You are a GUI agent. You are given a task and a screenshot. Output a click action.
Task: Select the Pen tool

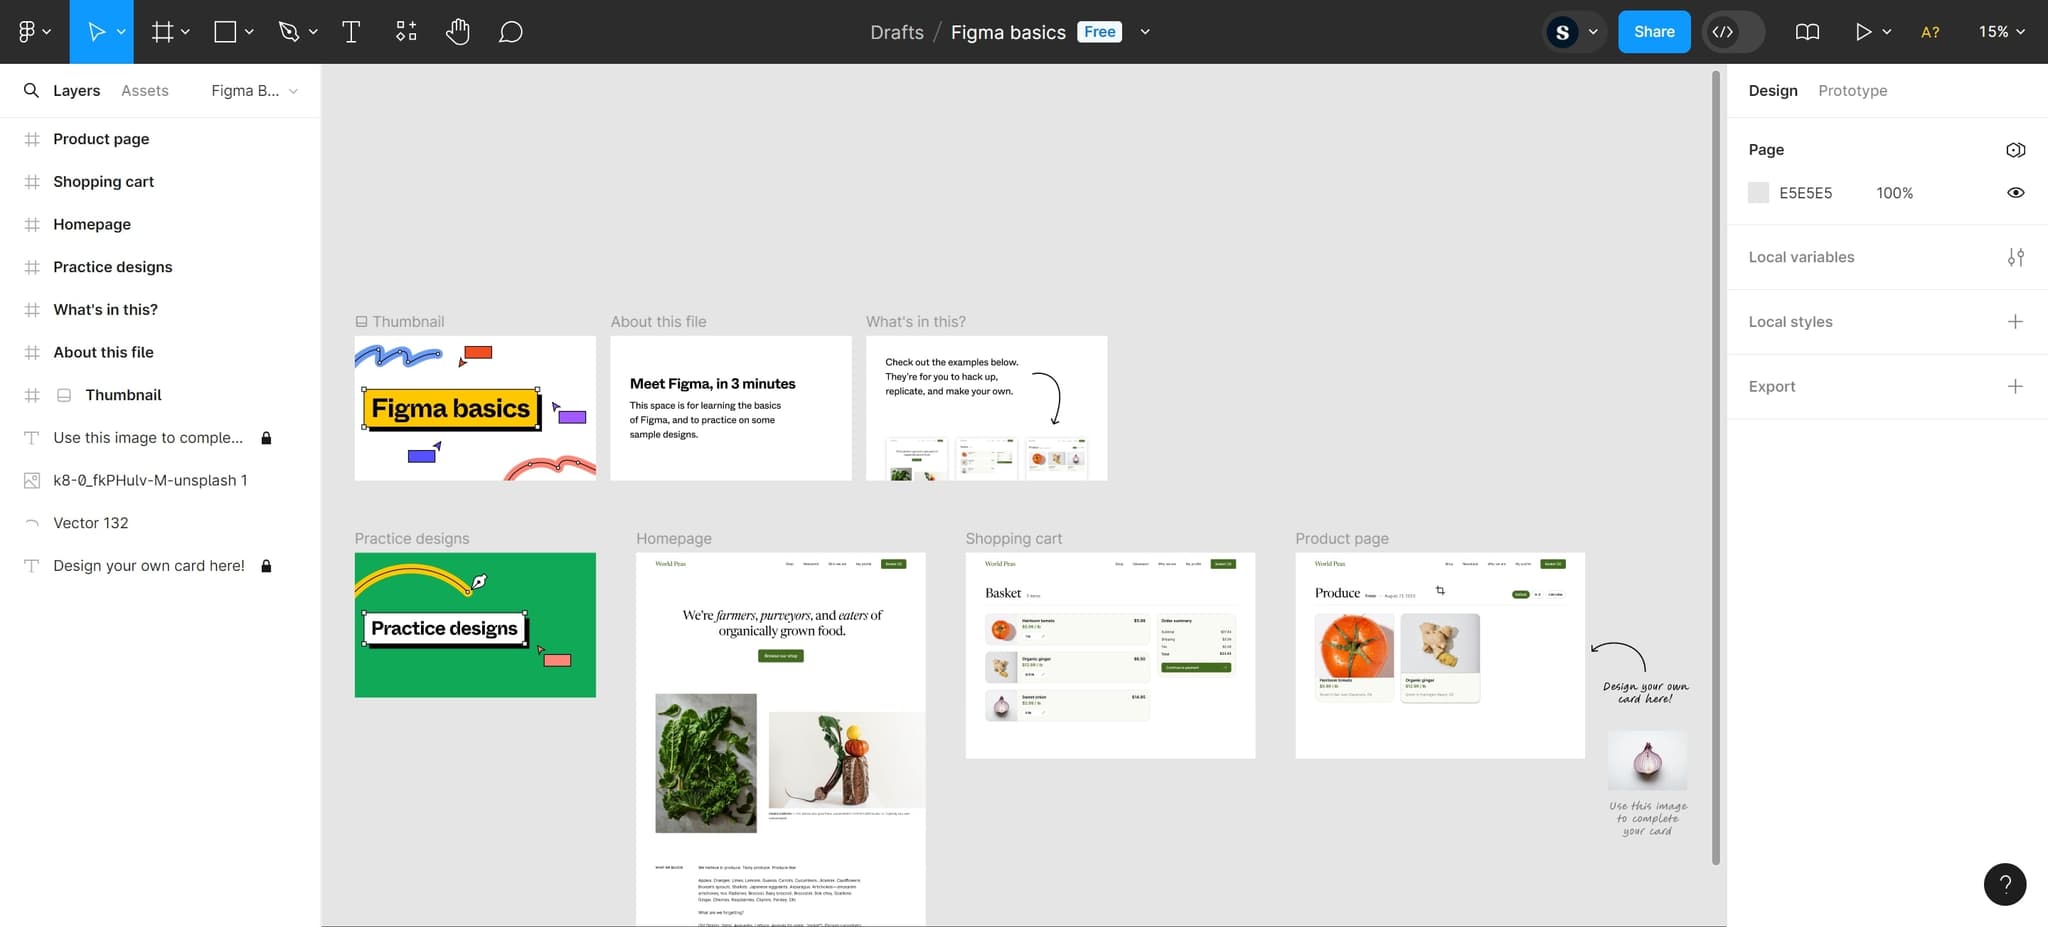coord(289,31)
